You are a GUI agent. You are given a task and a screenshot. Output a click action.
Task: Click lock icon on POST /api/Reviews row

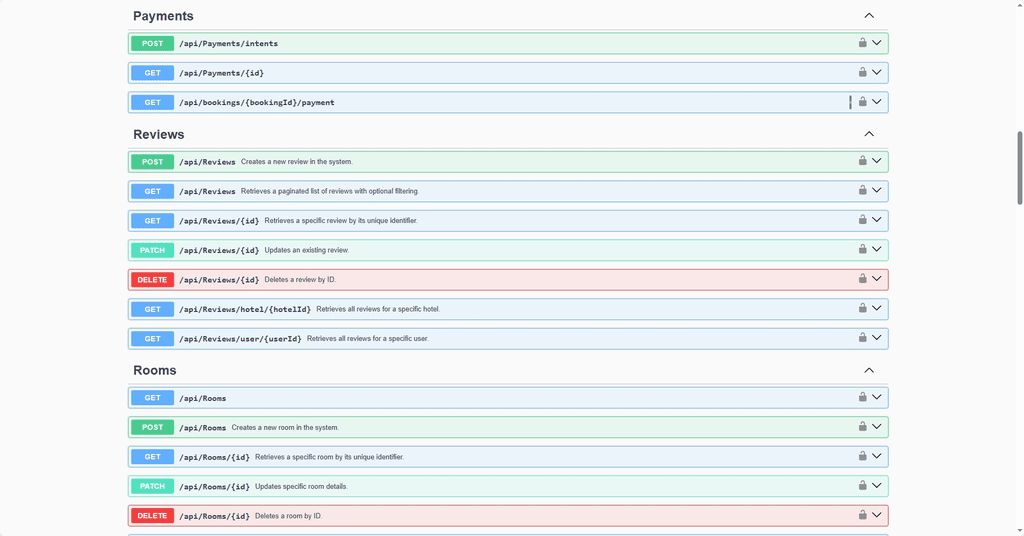coord(862,161)
